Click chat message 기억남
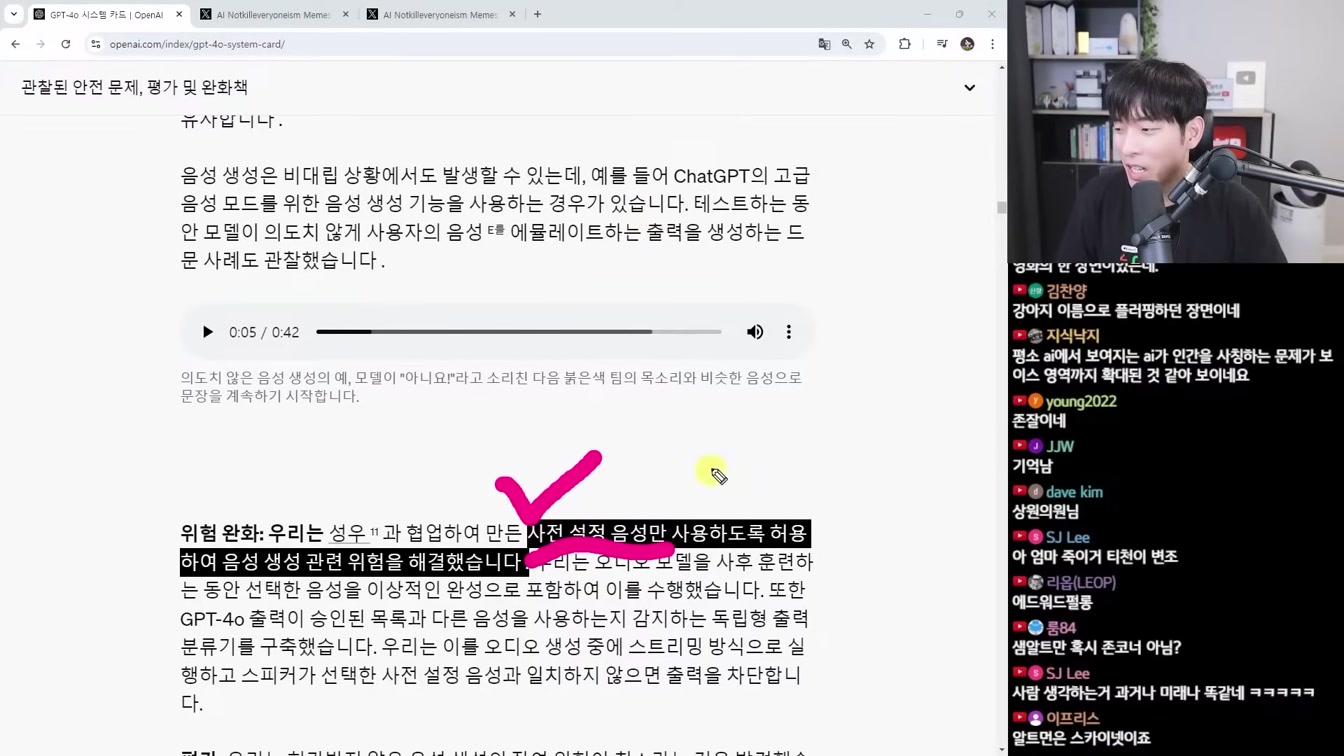 tap(1032, 466)
